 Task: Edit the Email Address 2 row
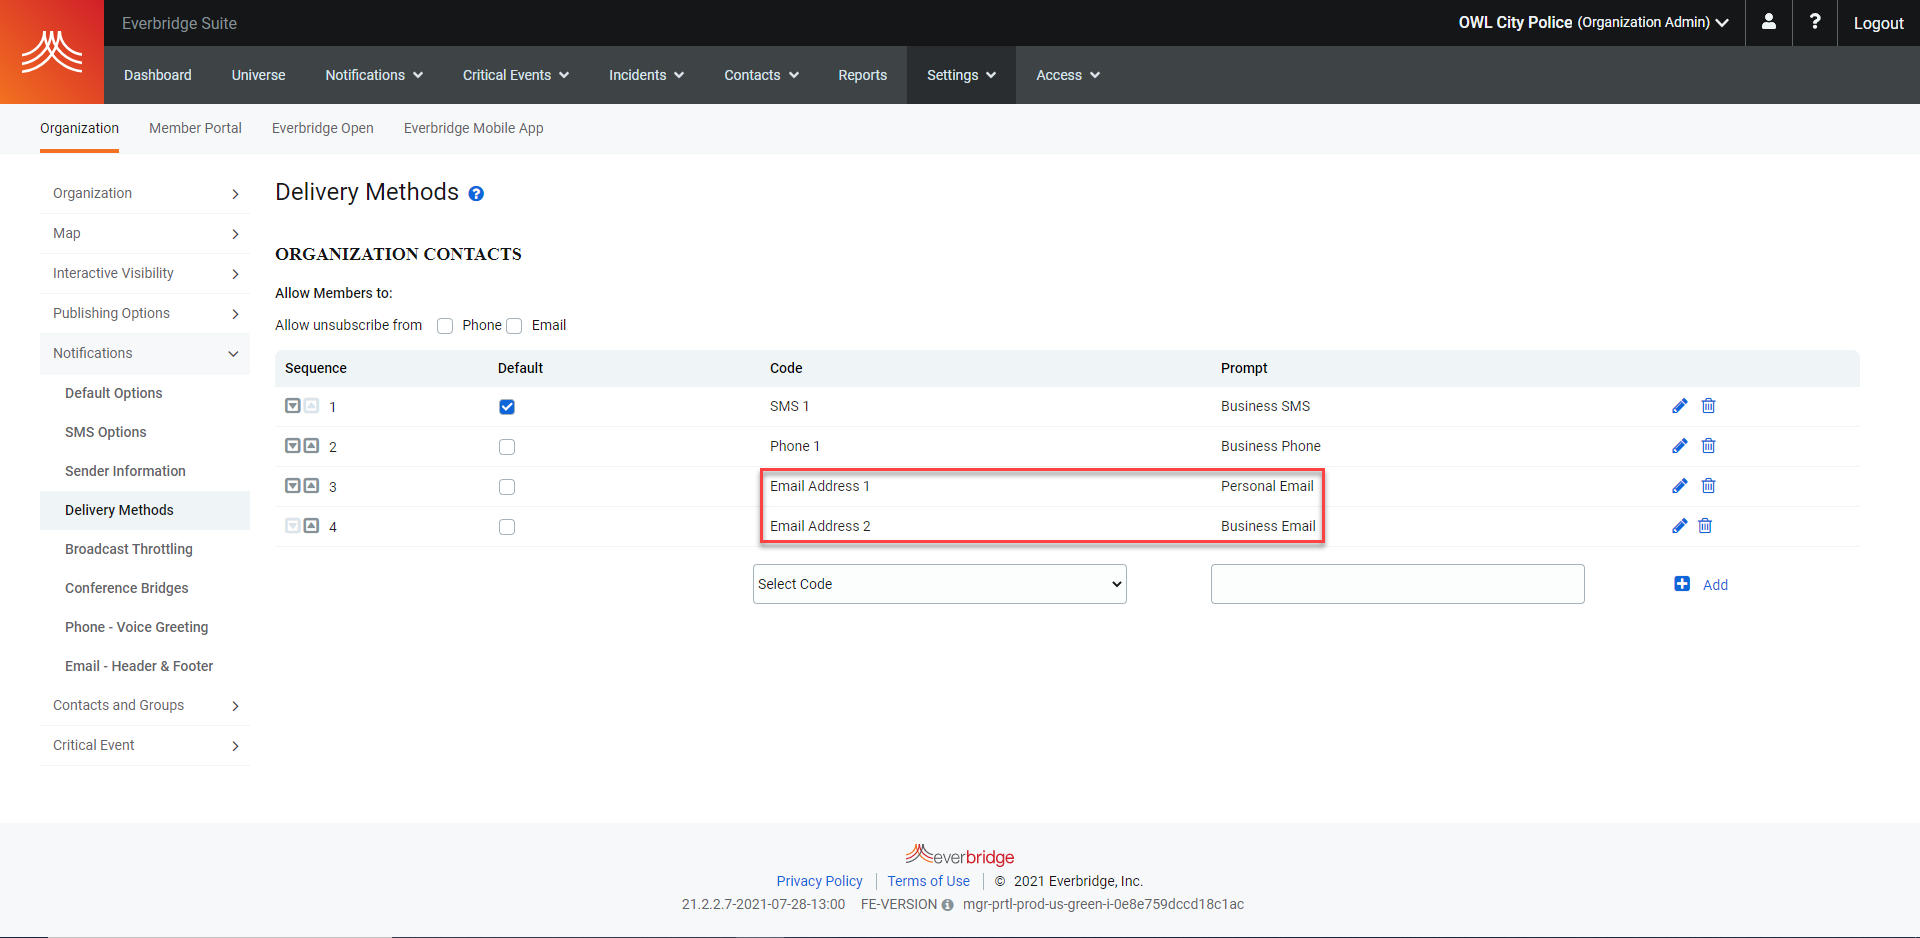1679,526
